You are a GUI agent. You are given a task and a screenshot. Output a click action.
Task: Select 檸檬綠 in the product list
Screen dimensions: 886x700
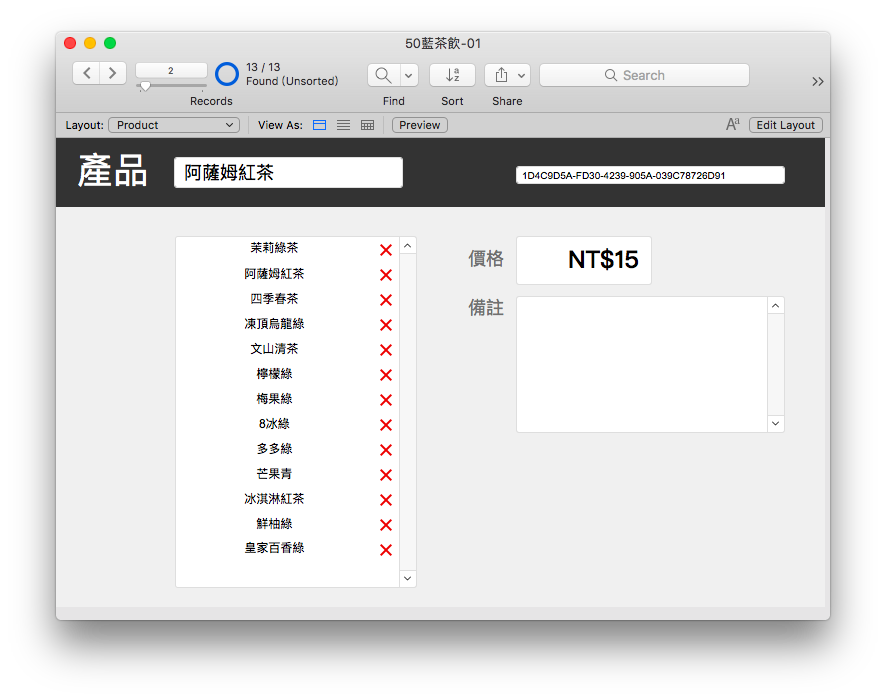[274, 374]
